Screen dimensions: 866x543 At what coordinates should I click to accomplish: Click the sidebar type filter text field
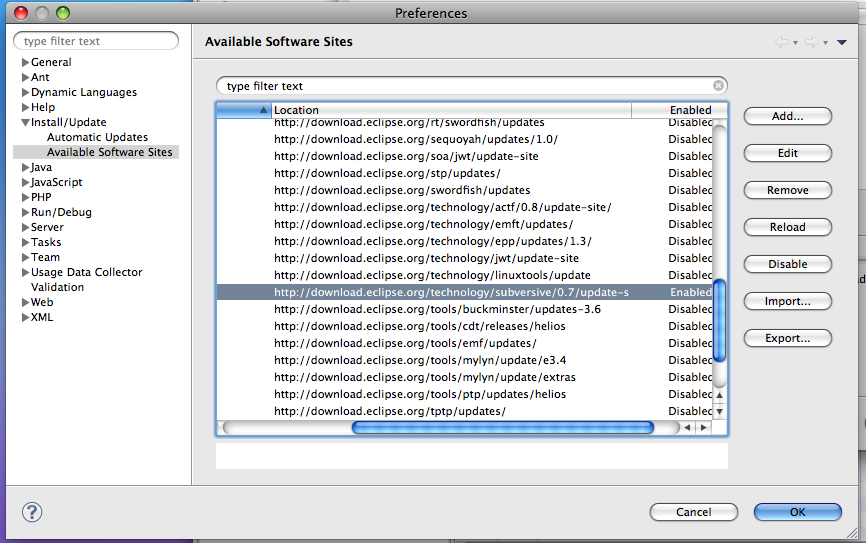tap(96, 41)
